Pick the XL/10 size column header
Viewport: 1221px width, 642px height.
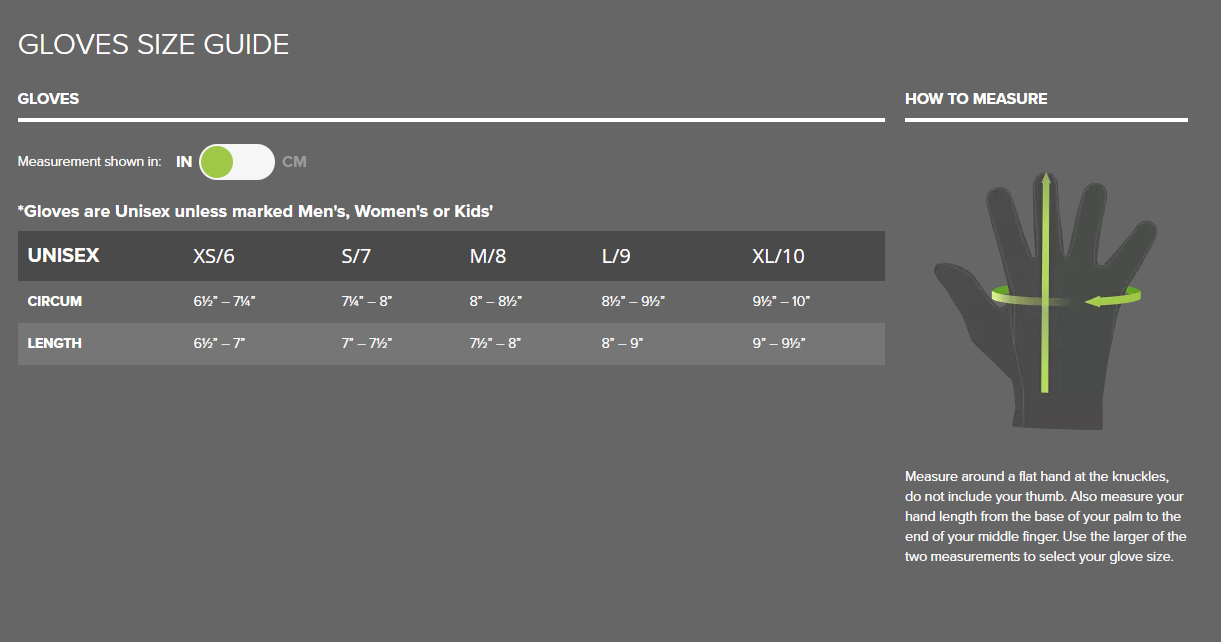[x=778, y=257]
